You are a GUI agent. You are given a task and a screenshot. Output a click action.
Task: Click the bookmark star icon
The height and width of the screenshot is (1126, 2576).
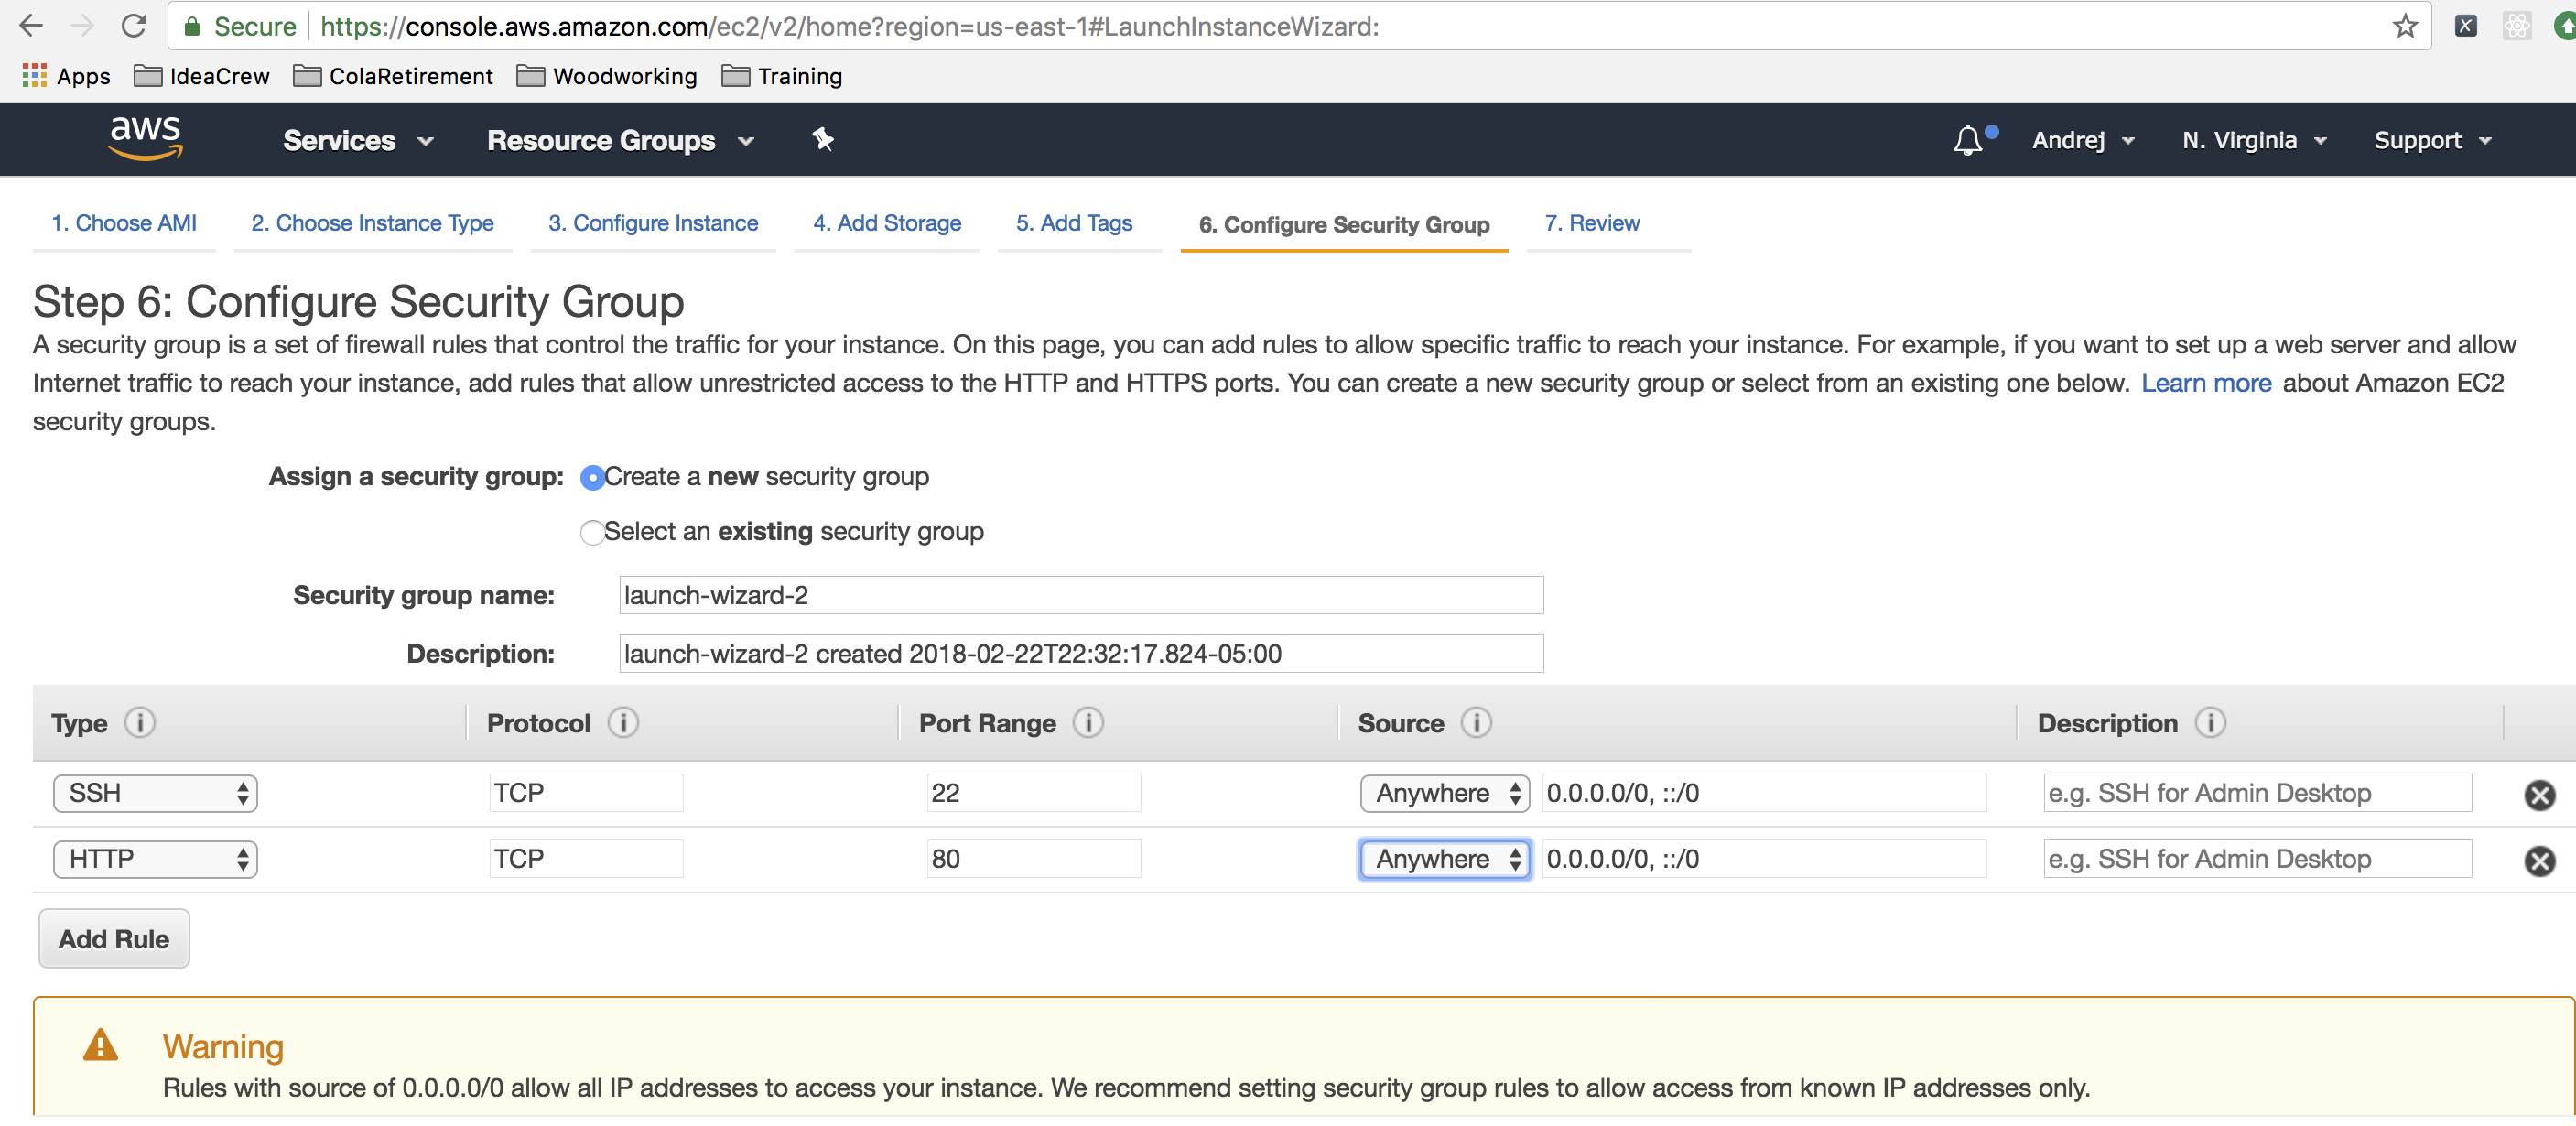click(2404, 27)
